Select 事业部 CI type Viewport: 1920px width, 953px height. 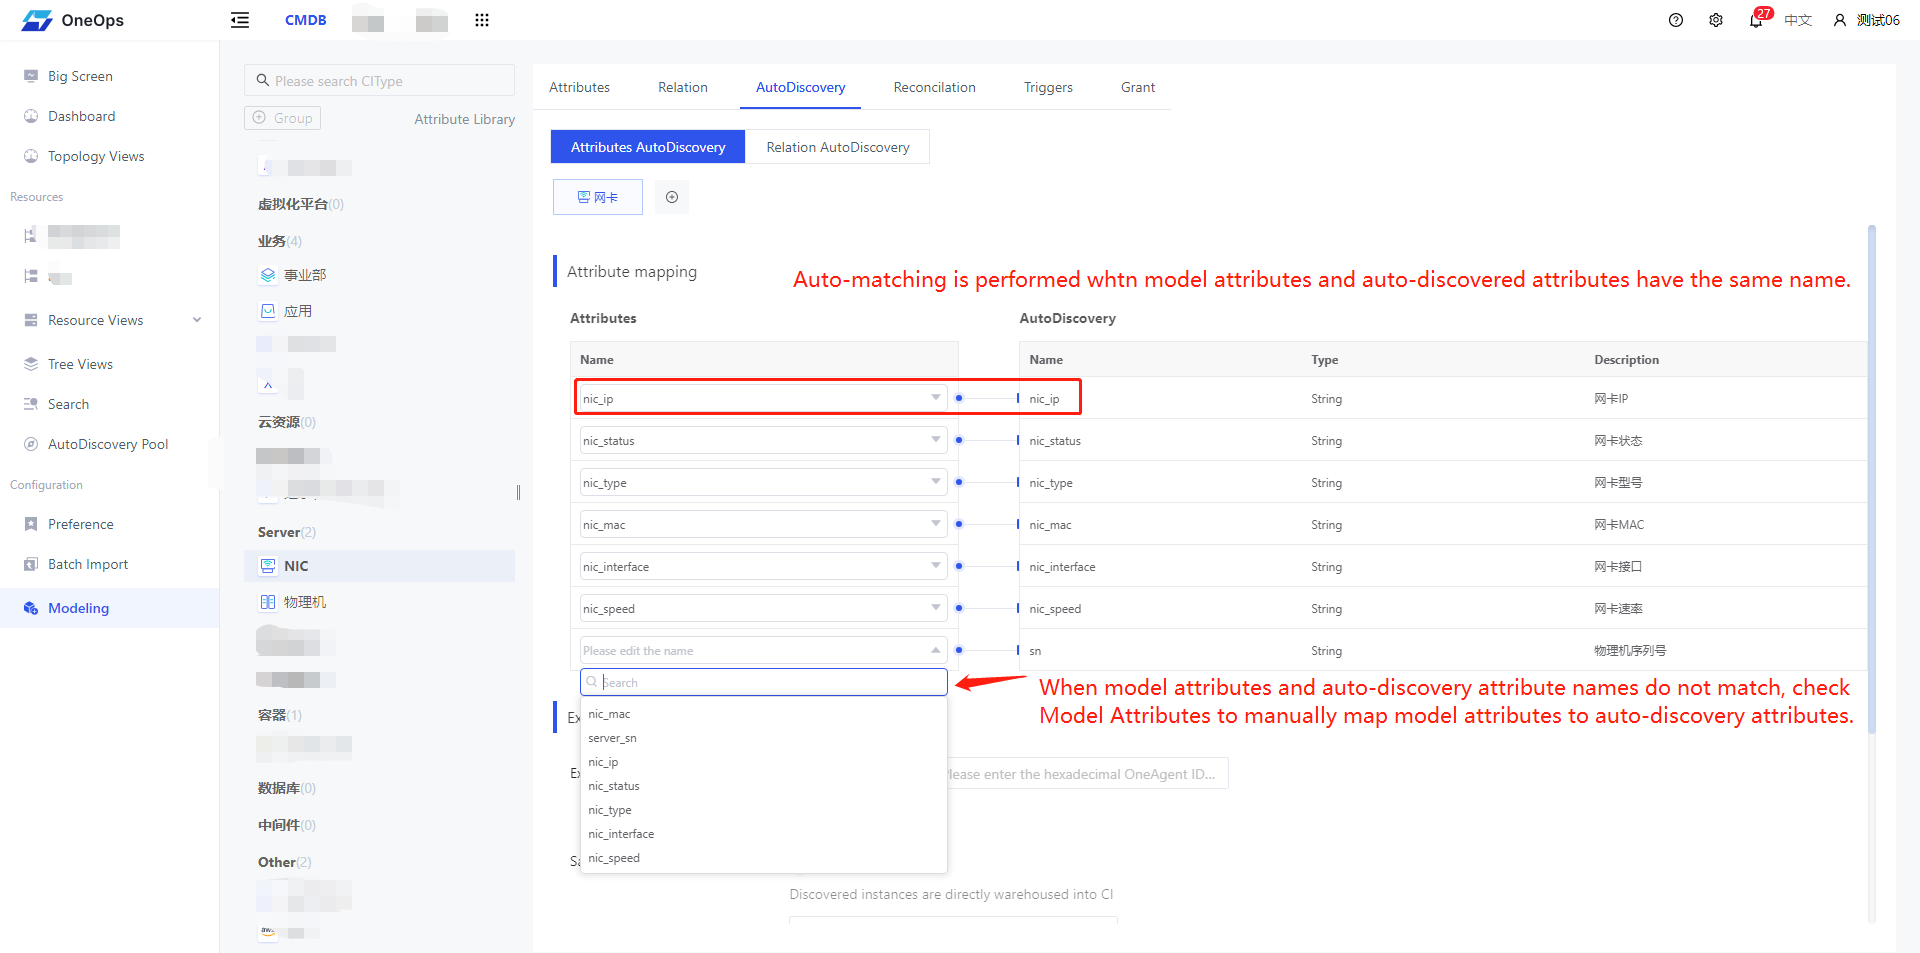pos(304,275)
